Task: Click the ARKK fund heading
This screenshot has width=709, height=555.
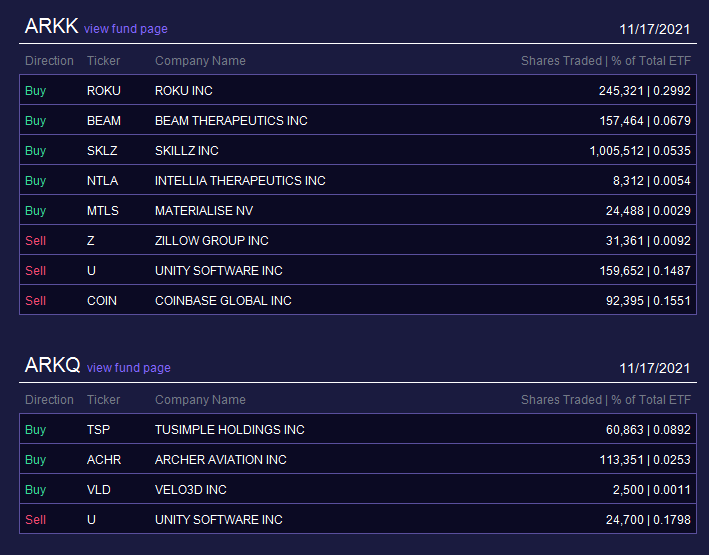Action: coord(52,26)
